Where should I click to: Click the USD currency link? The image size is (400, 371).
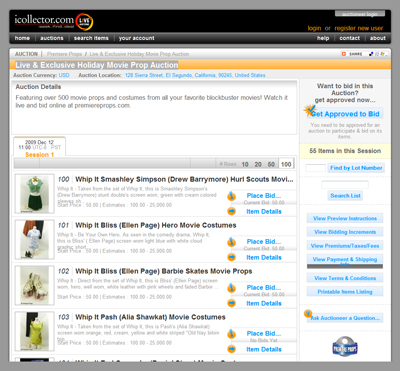point(64,75)
